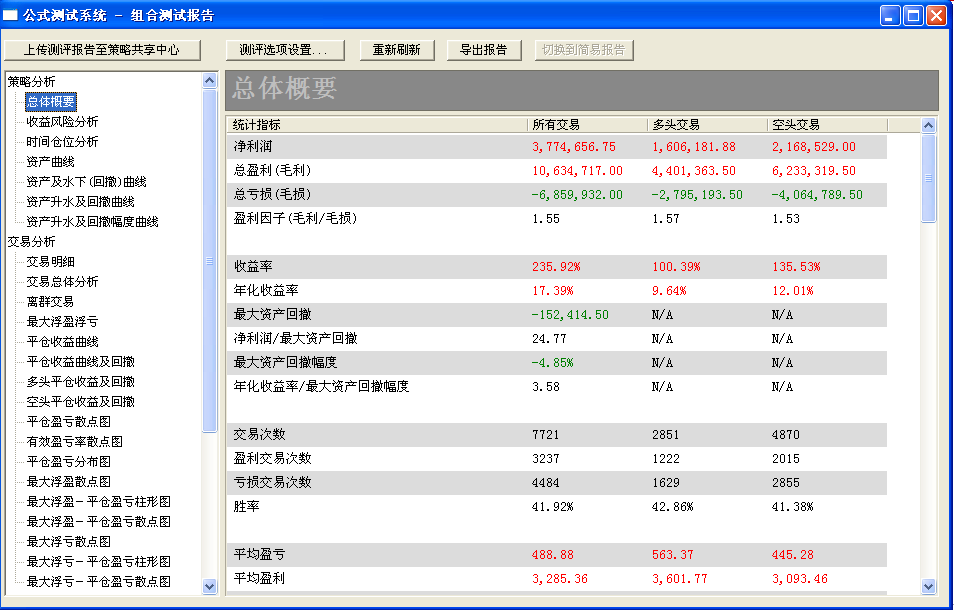Click the 所有交易 column header

[x=587, y=125]
